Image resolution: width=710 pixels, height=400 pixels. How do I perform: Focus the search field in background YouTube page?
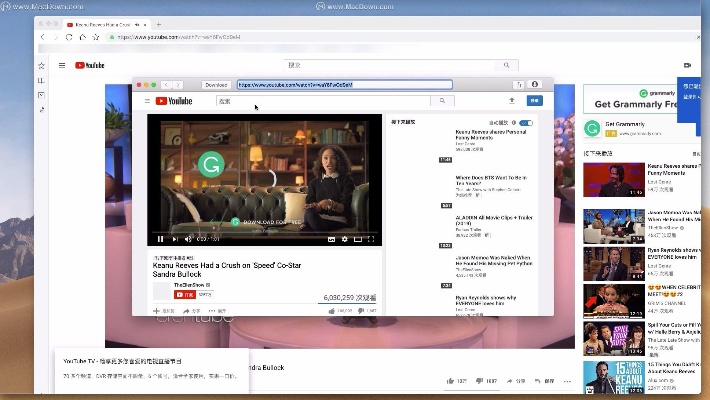coord(390,65)
